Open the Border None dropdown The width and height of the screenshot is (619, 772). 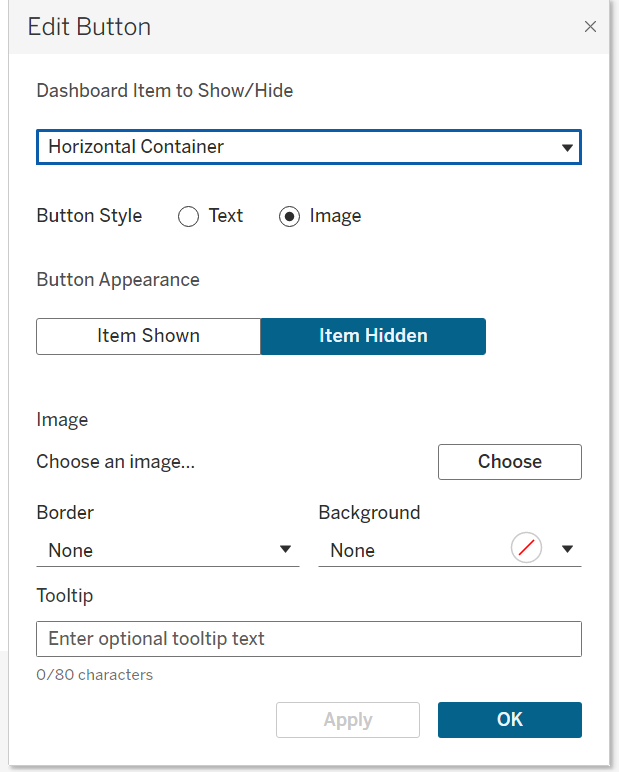[168, 550]
